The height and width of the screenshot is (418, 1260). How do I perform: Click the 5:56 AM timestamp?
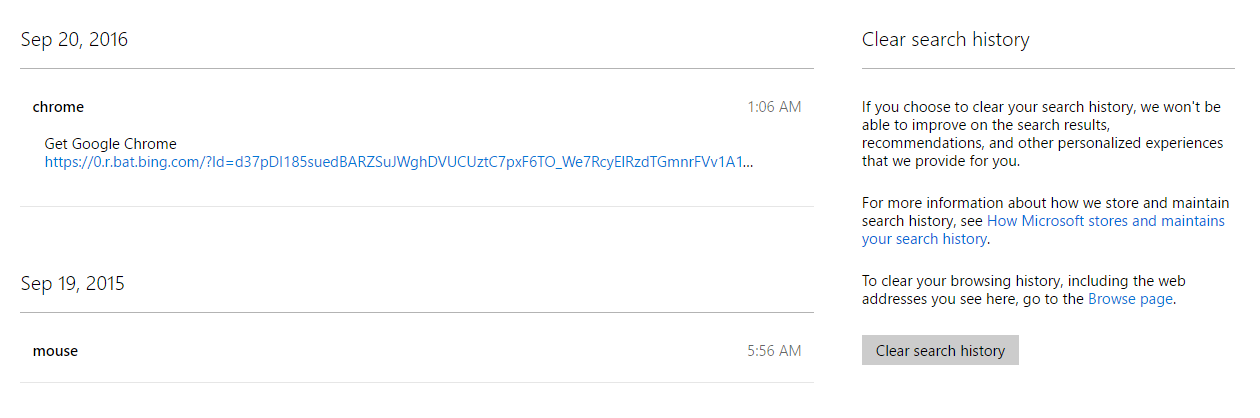(x=774, y=351)
